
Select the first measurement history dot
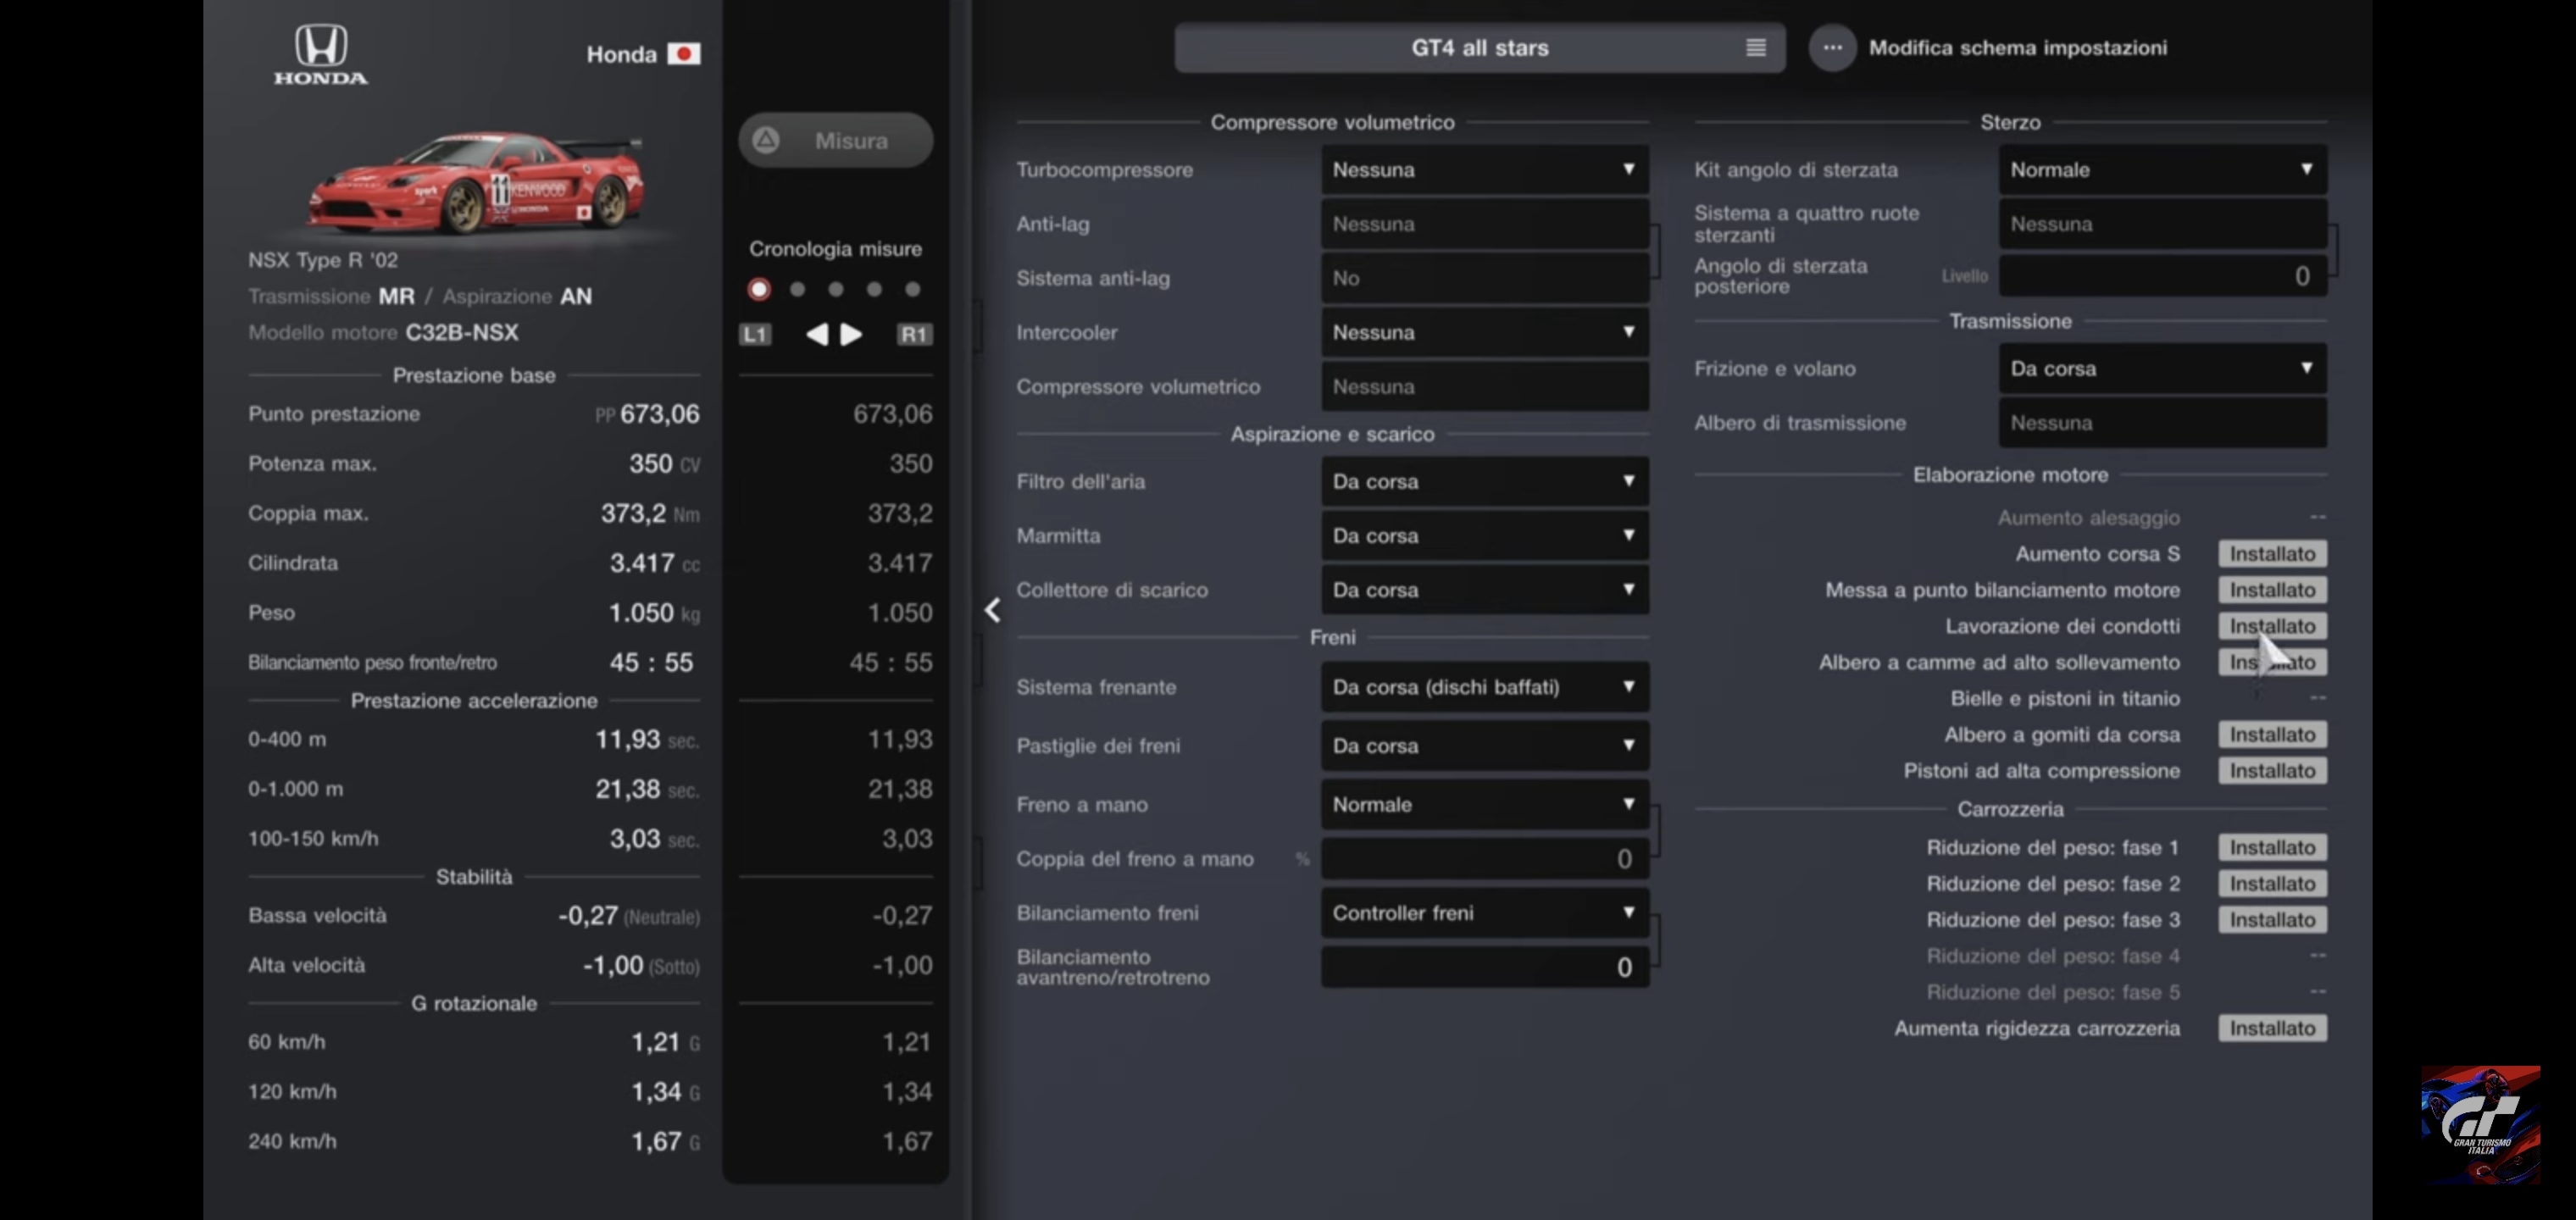(759, 290)
